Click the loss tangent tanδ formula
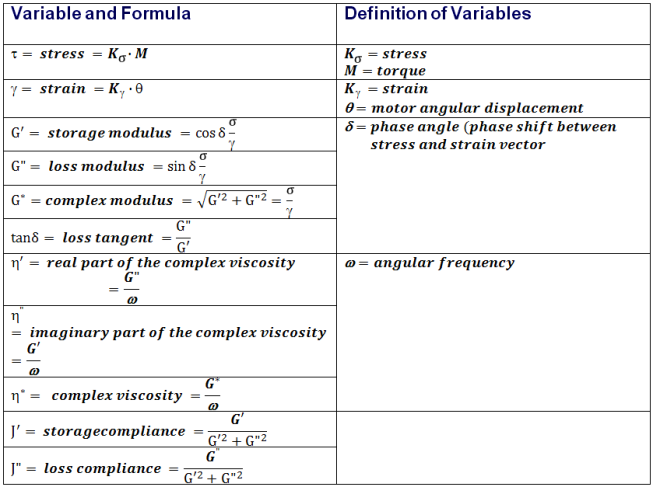Screen dimensions: 653x487 pos(101,237)
